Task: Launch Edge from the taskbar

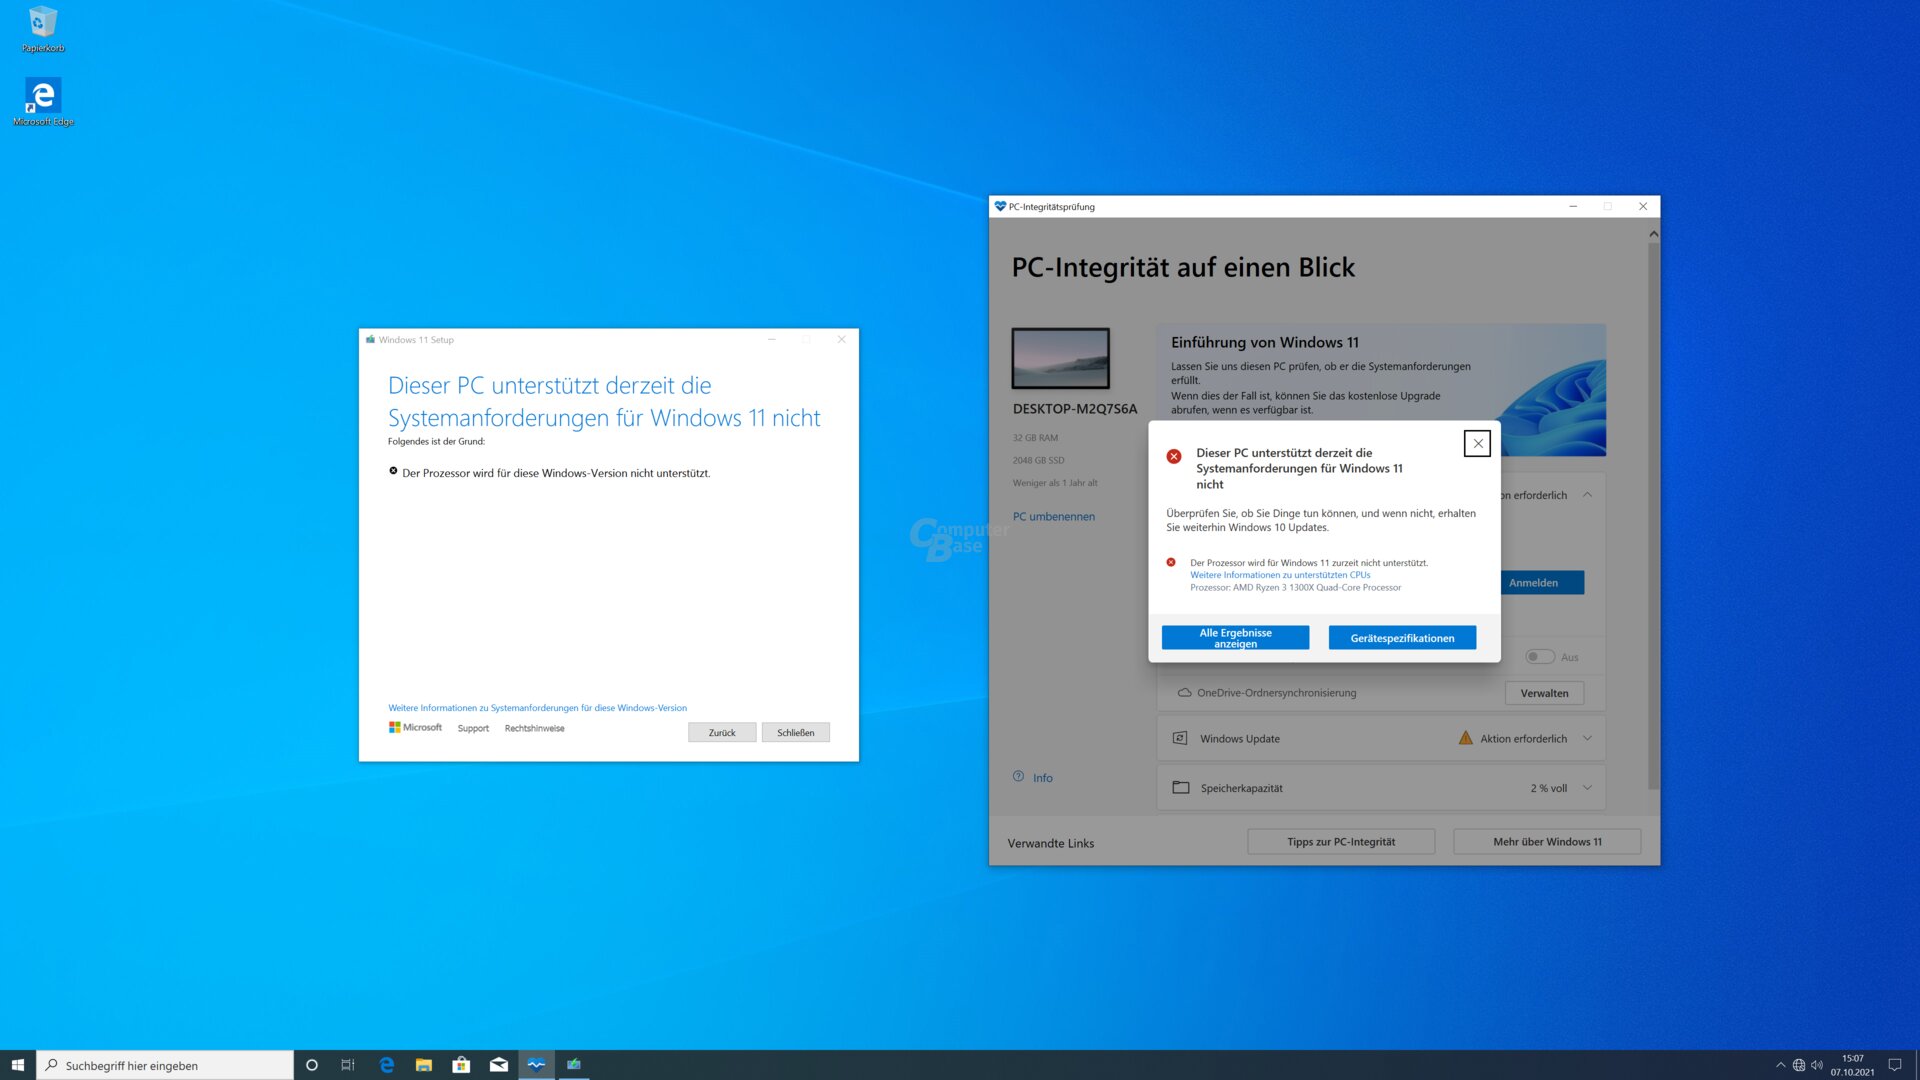Action: pyautogui.click(x=387, y=1065)
